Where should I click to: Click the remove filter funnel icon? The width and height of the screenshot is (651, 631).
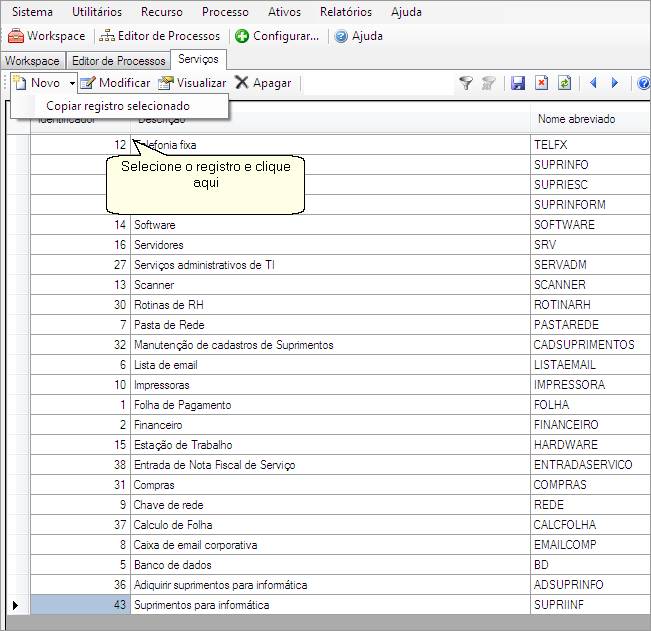(488, 83)
